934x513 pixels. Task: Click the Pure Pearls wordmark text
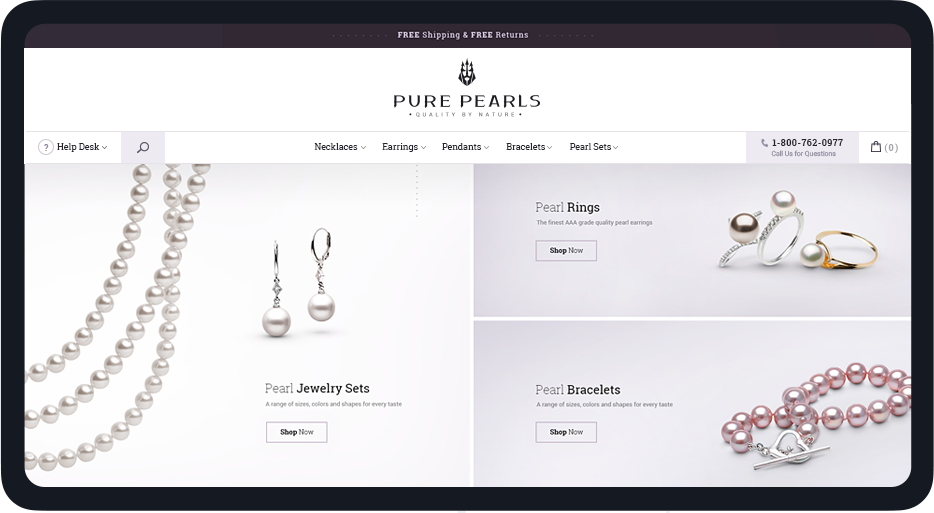tap(467, 101)
